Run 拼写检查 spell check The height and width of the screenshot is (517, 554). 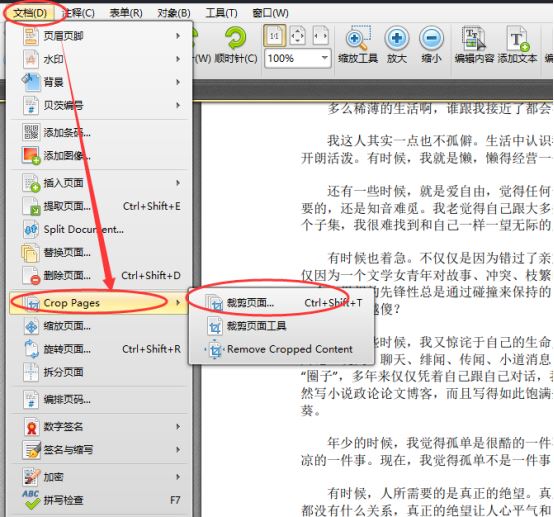[x=98, y=500]
